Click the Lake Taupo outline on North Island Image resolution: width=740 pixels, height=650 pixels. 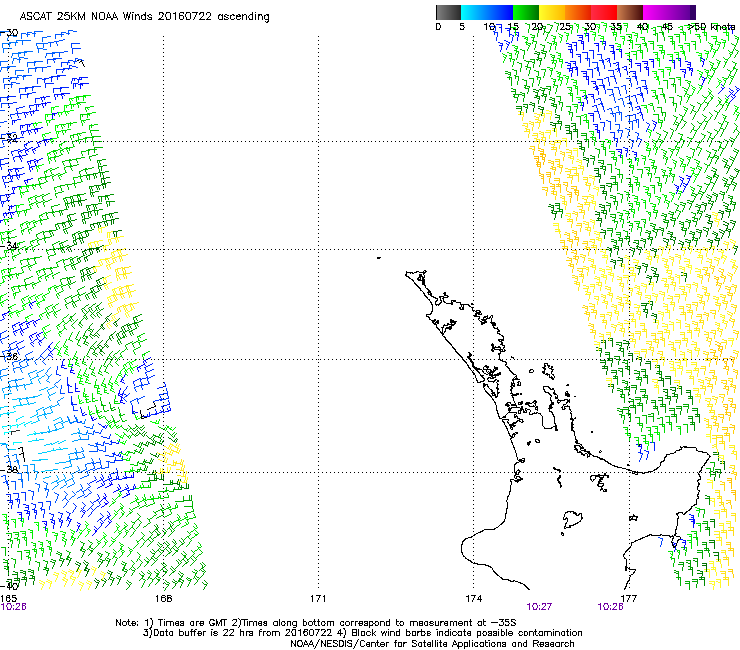pyautogui.click(x=572, y=520)
